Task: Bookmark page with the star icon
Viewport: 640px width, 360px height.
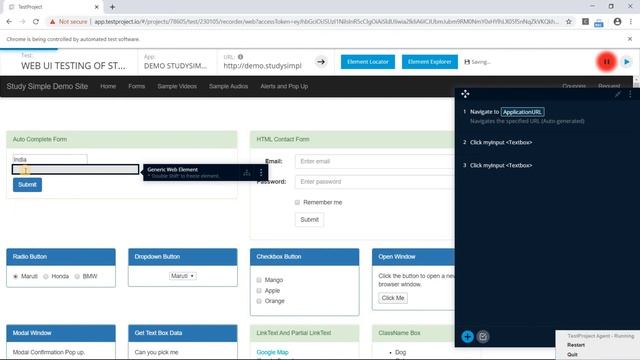Action: pos(569,22)
